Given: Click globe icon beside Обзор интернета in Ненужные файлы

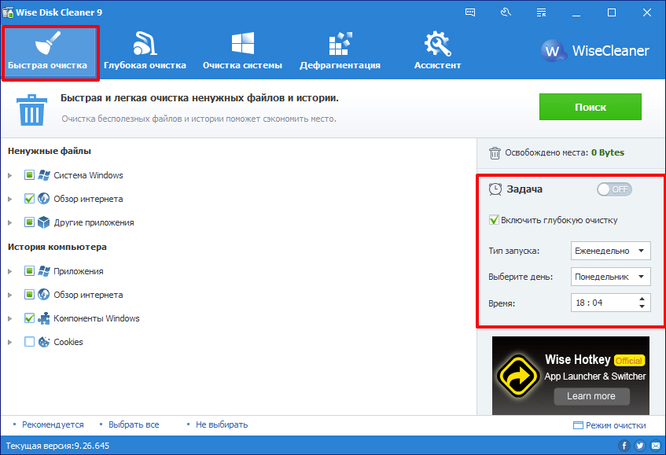Looking at the screenshot, I should pyautogui.click(x=44, y=198).
